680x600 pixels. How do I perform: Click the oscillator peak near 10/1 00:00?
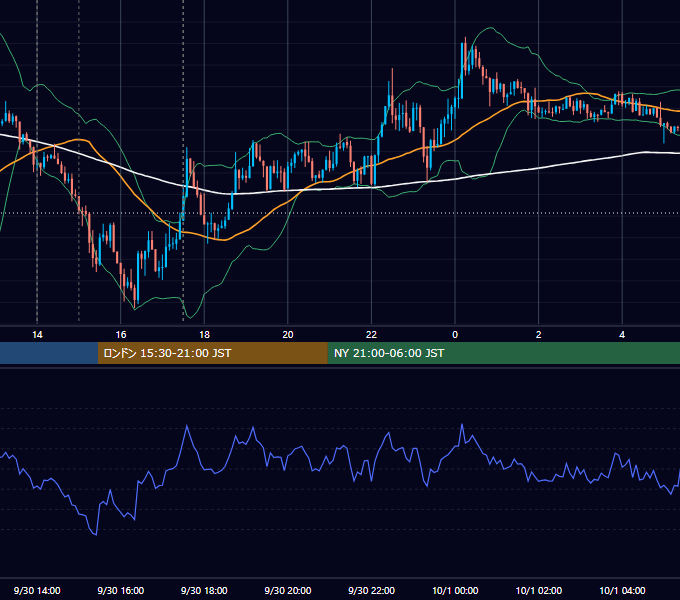462,424
